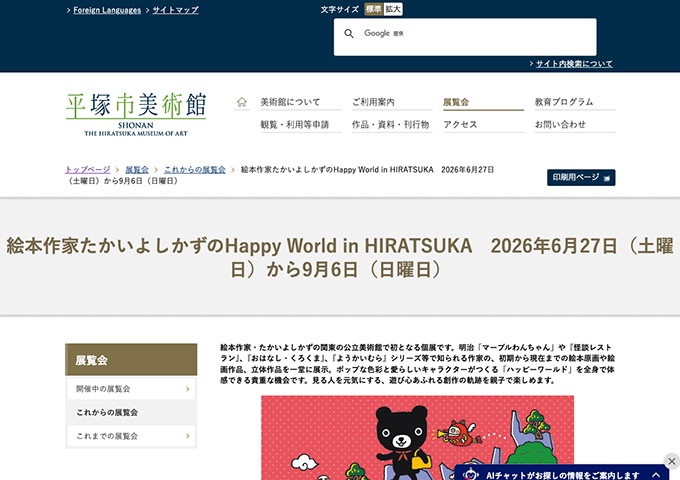This screenshot has width=680, height=480.
Task: Open サイト内検索について link
Action: pyautogui.click(x=574, y=64)
